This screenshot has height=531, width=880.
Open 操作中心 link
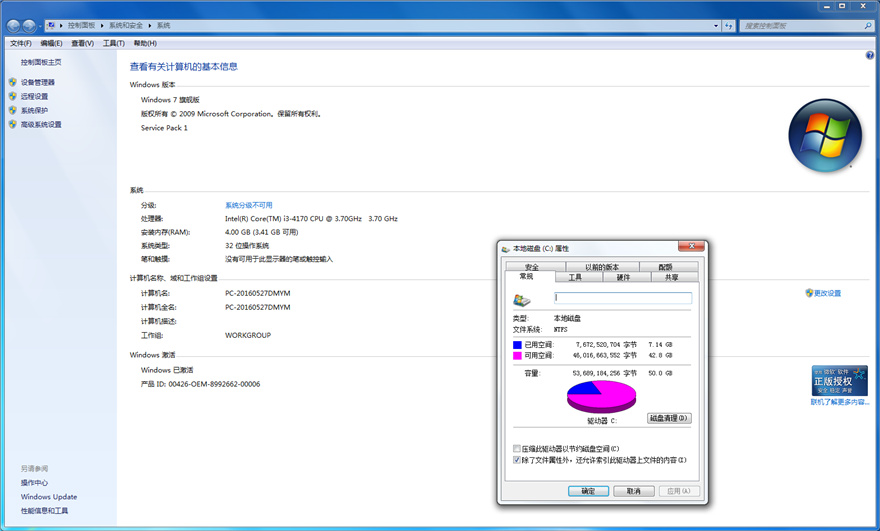point(34,483)
